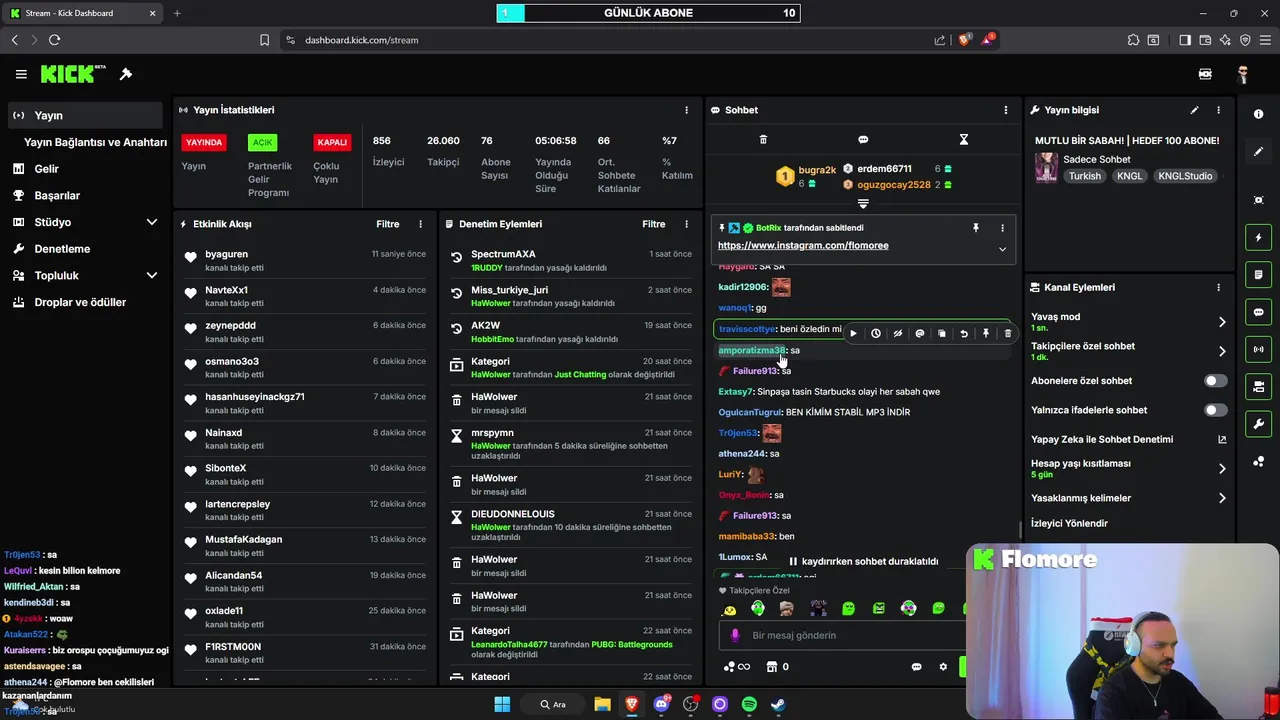Open the Yayın bilgisi three-dot menu
This screenshot has width=1280, height=720.
(x=1218, y=110)
